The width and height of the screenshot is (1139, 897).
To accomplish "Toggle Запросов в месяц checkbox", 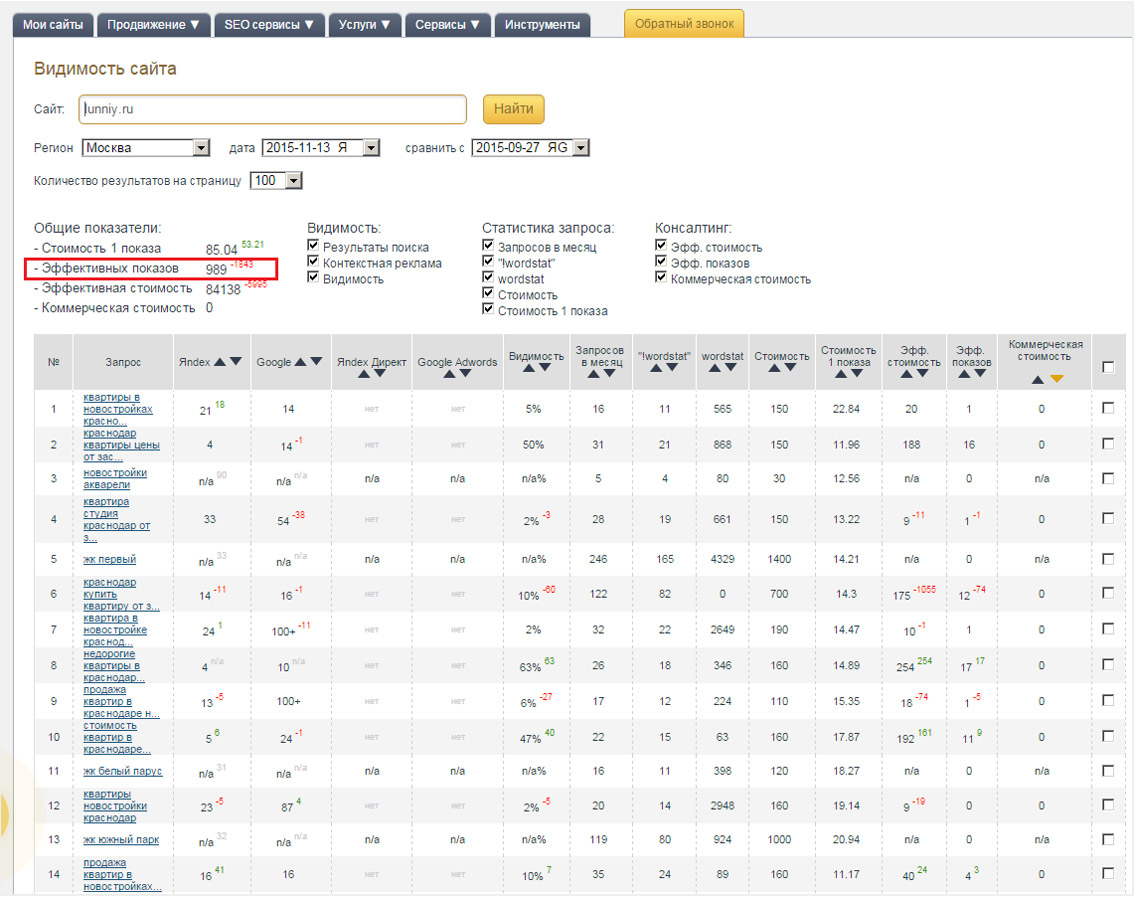I will pyautogui.click(x=488, y=245).
